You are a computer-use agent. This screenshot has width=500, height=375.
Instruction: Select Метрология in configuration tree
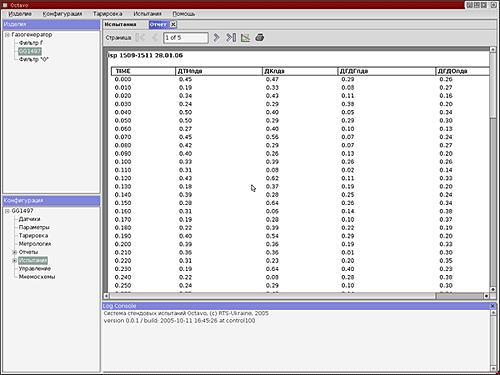tap(35, 244)
